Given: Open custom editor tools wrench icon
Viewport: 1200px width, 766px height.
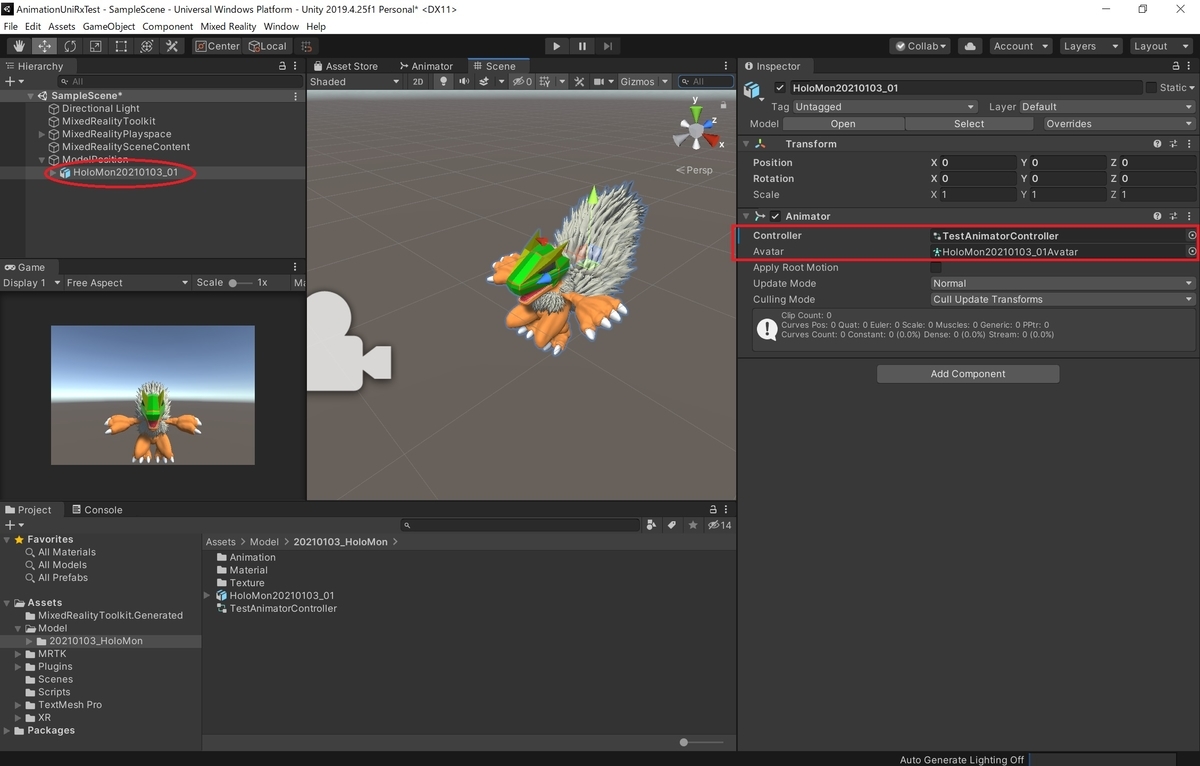Looking at the screenshot, I should [x=172, y=46].
